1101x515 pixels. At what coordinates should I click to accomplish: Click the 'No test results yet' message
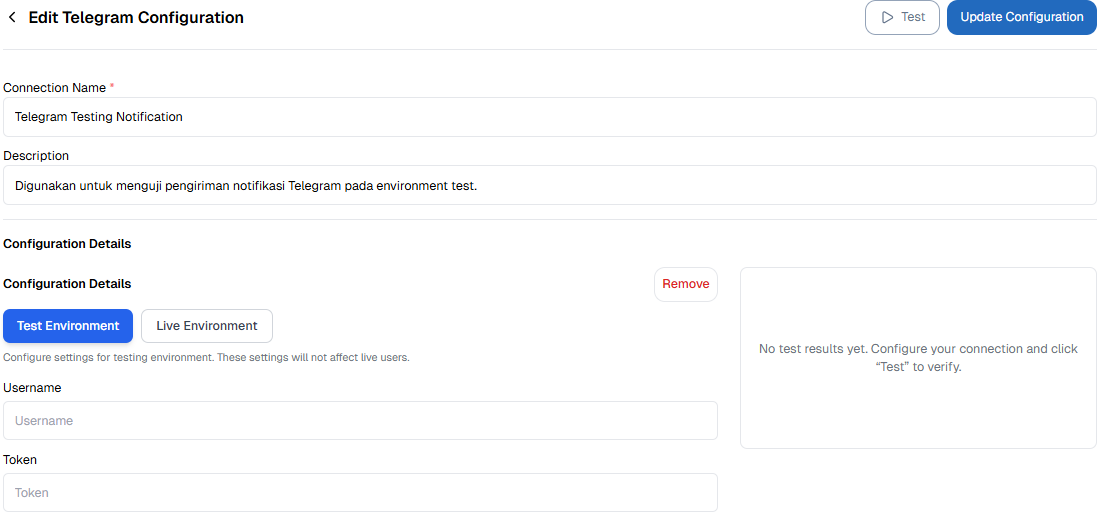tap(918, 358)
